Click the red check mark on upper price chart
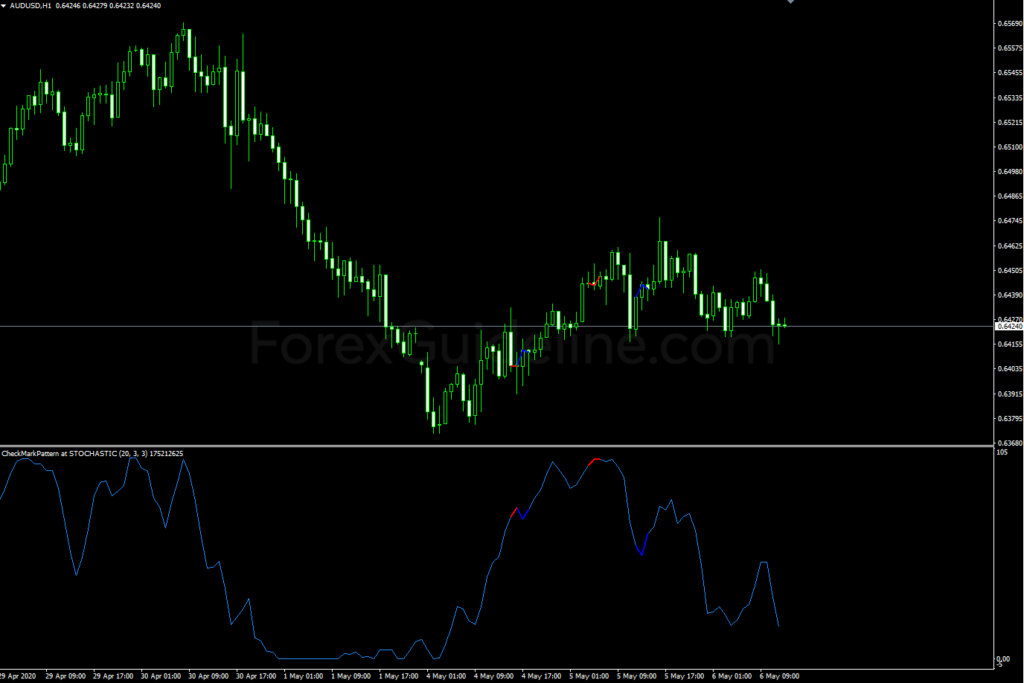The image size is (1024, 683). click(x=593, y=284)
